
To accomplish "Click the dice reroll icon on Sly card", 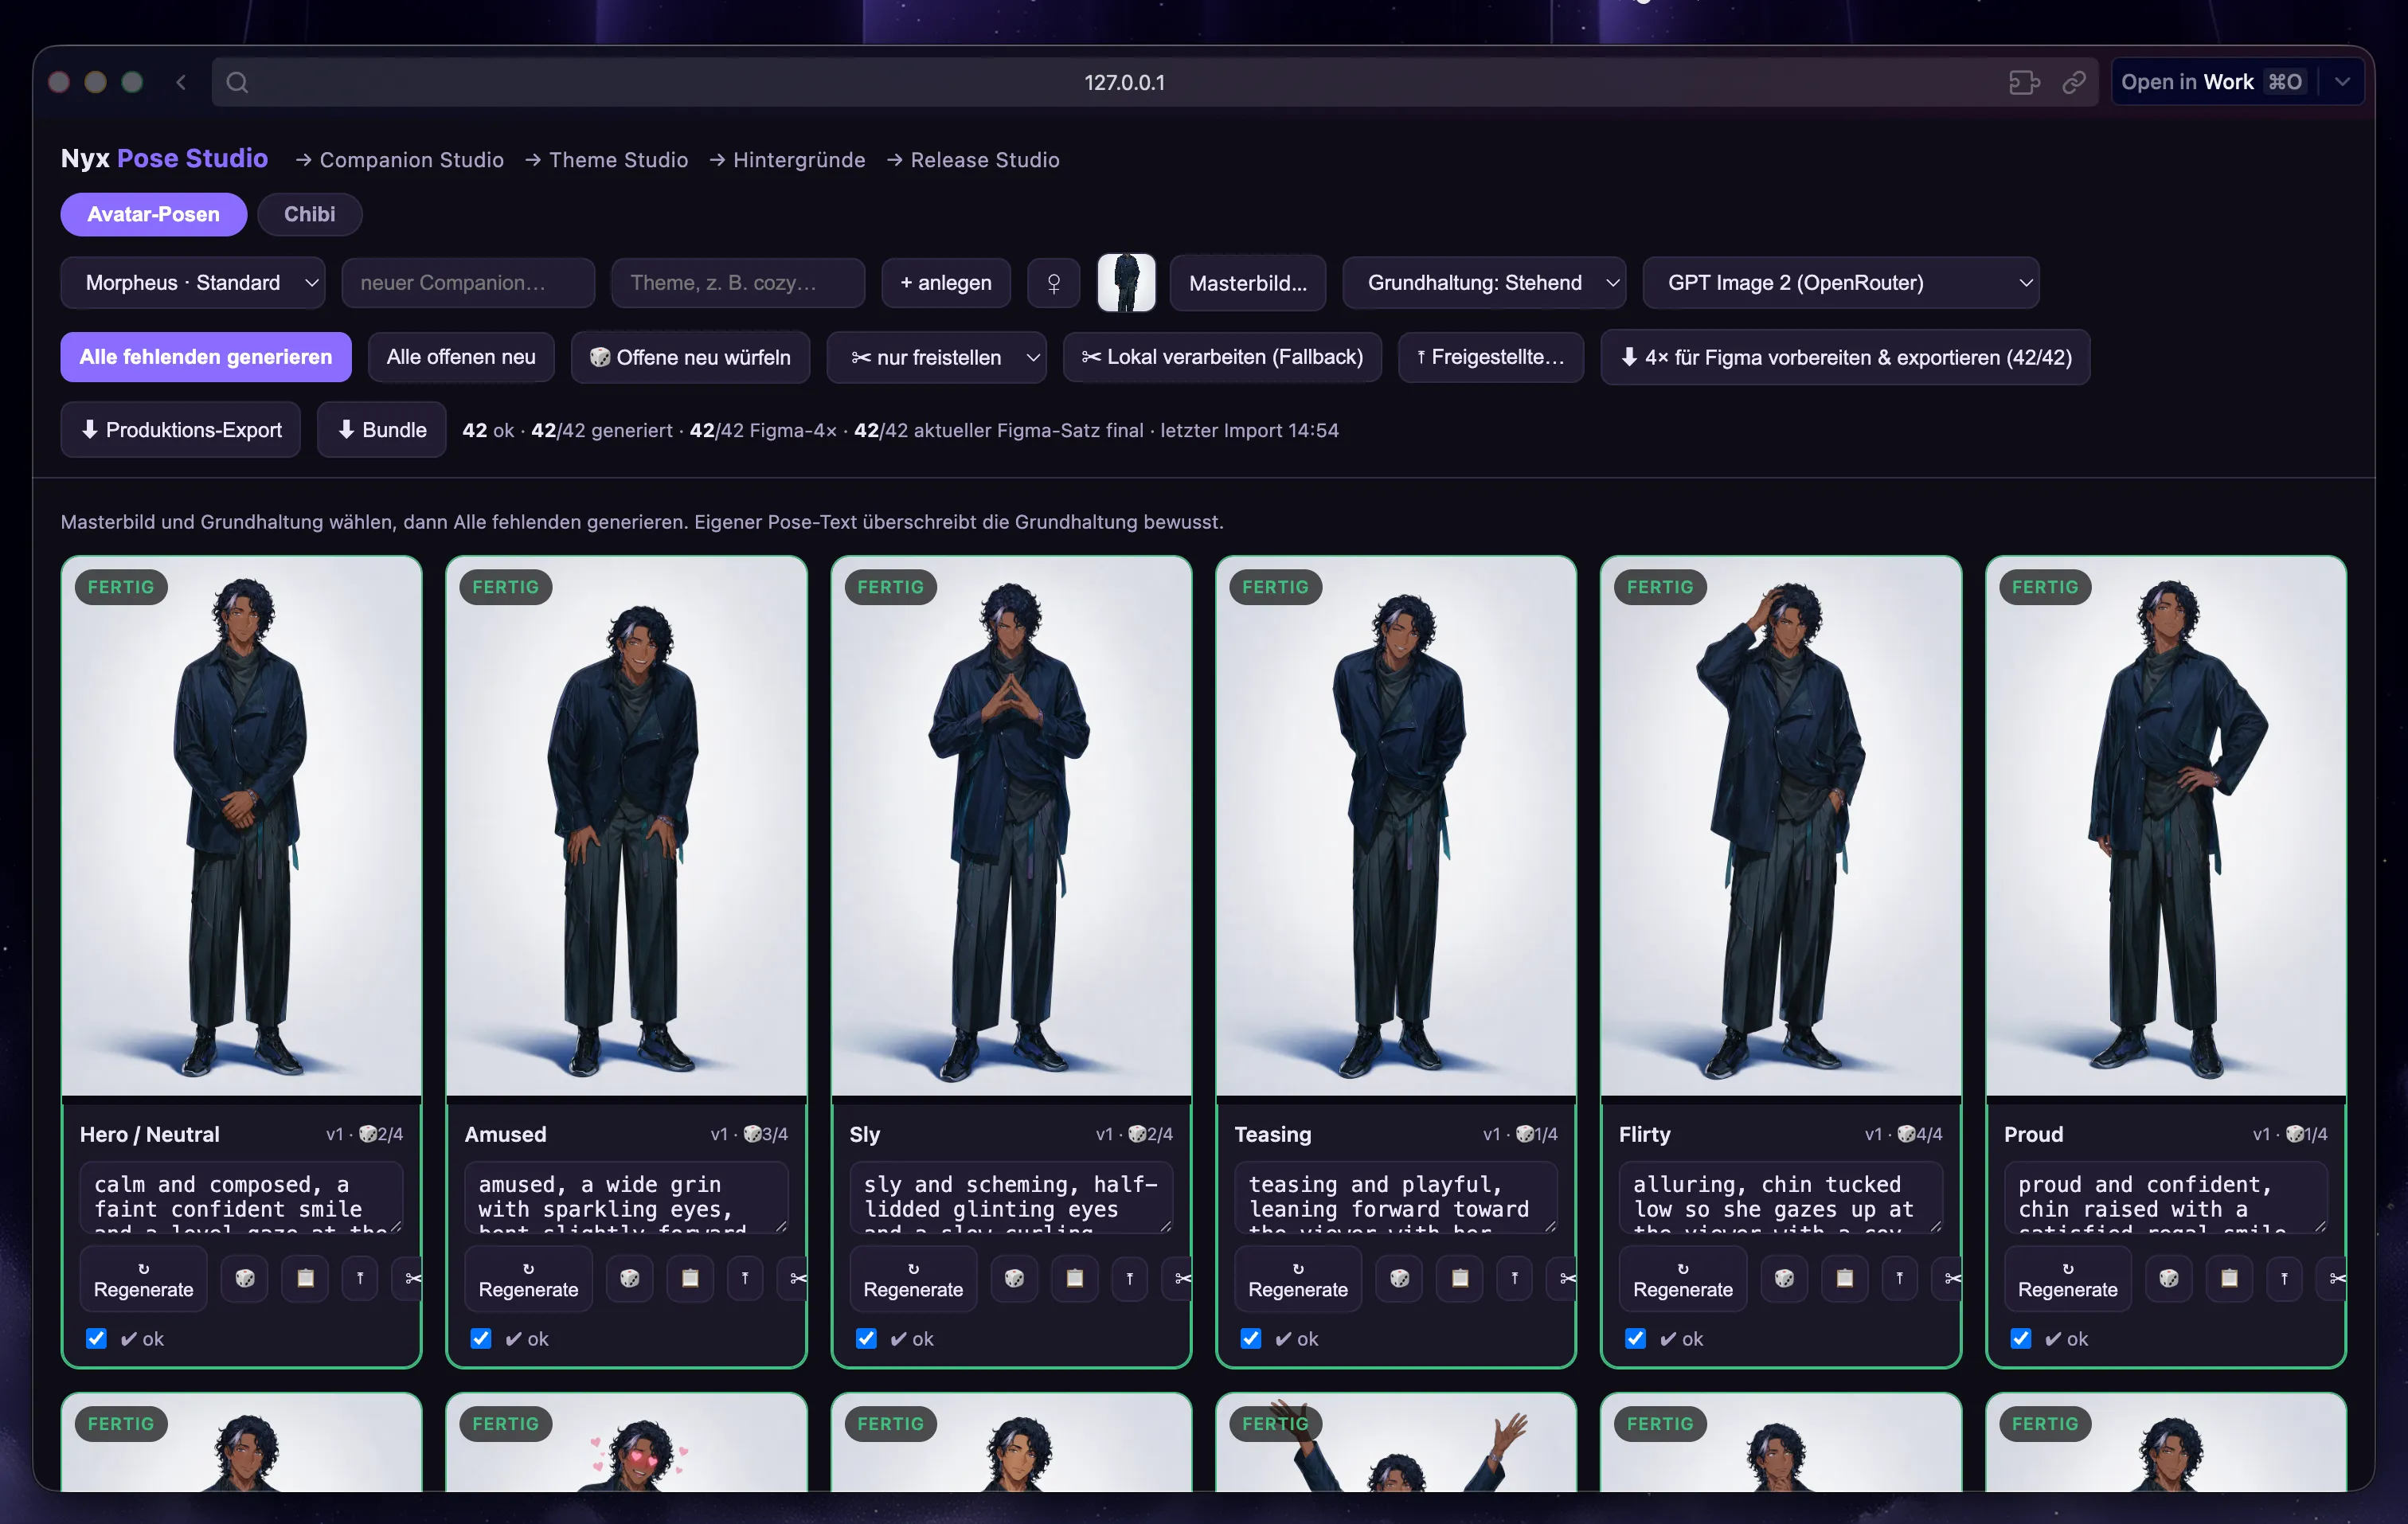I will [1014, 1278].
